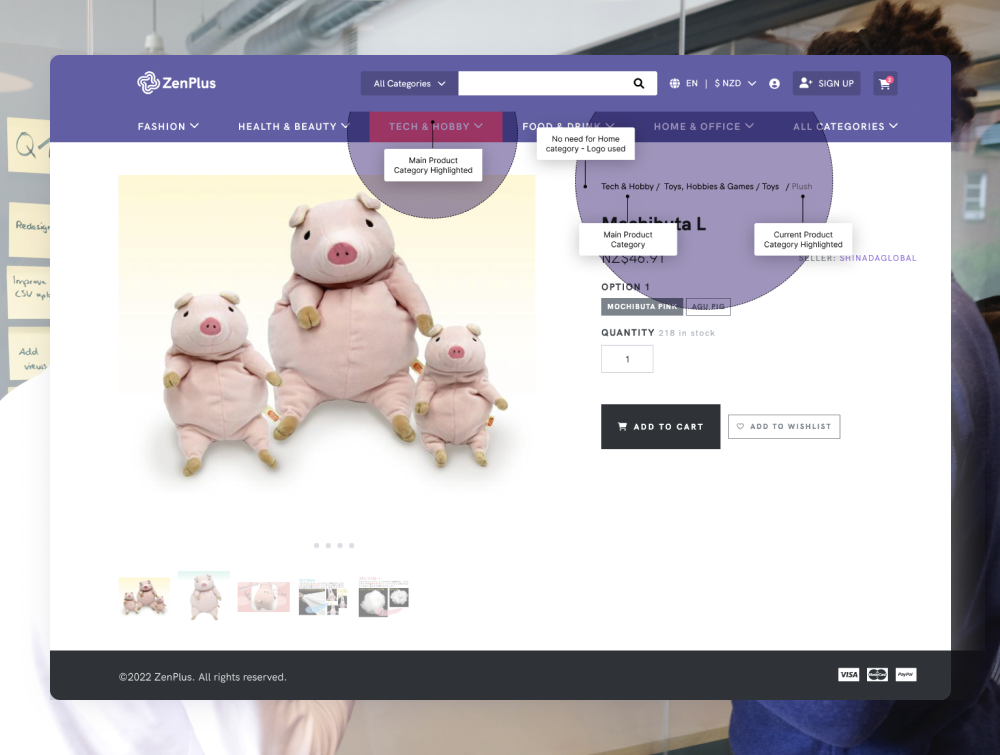Screen dimensions: 1000x755
Task: Select the second product option beside Mochibuta Pink
Action: (x=708, y=307)
